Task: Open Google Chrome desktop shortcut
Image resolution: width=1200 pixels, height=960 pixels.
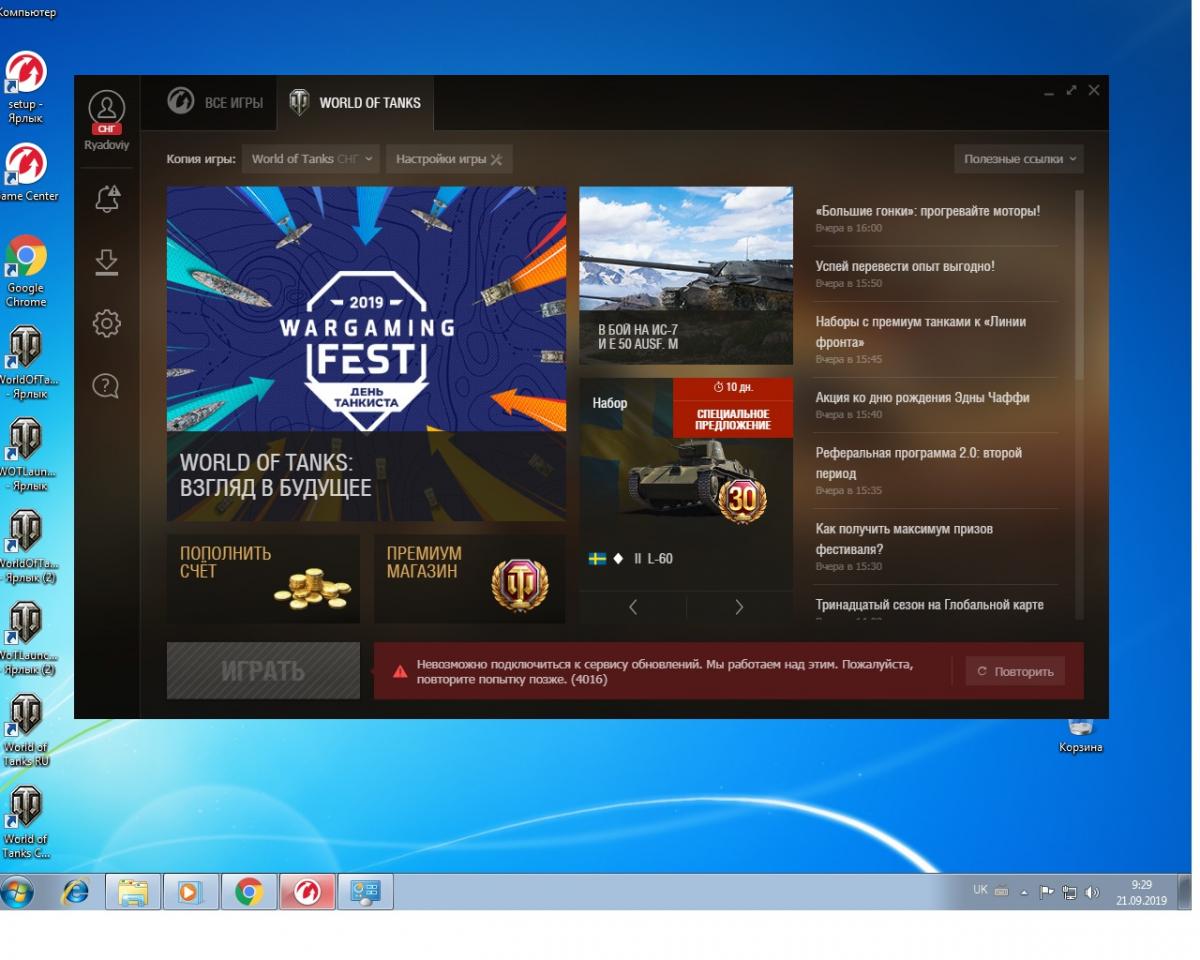Action: (x=26, y=270)
